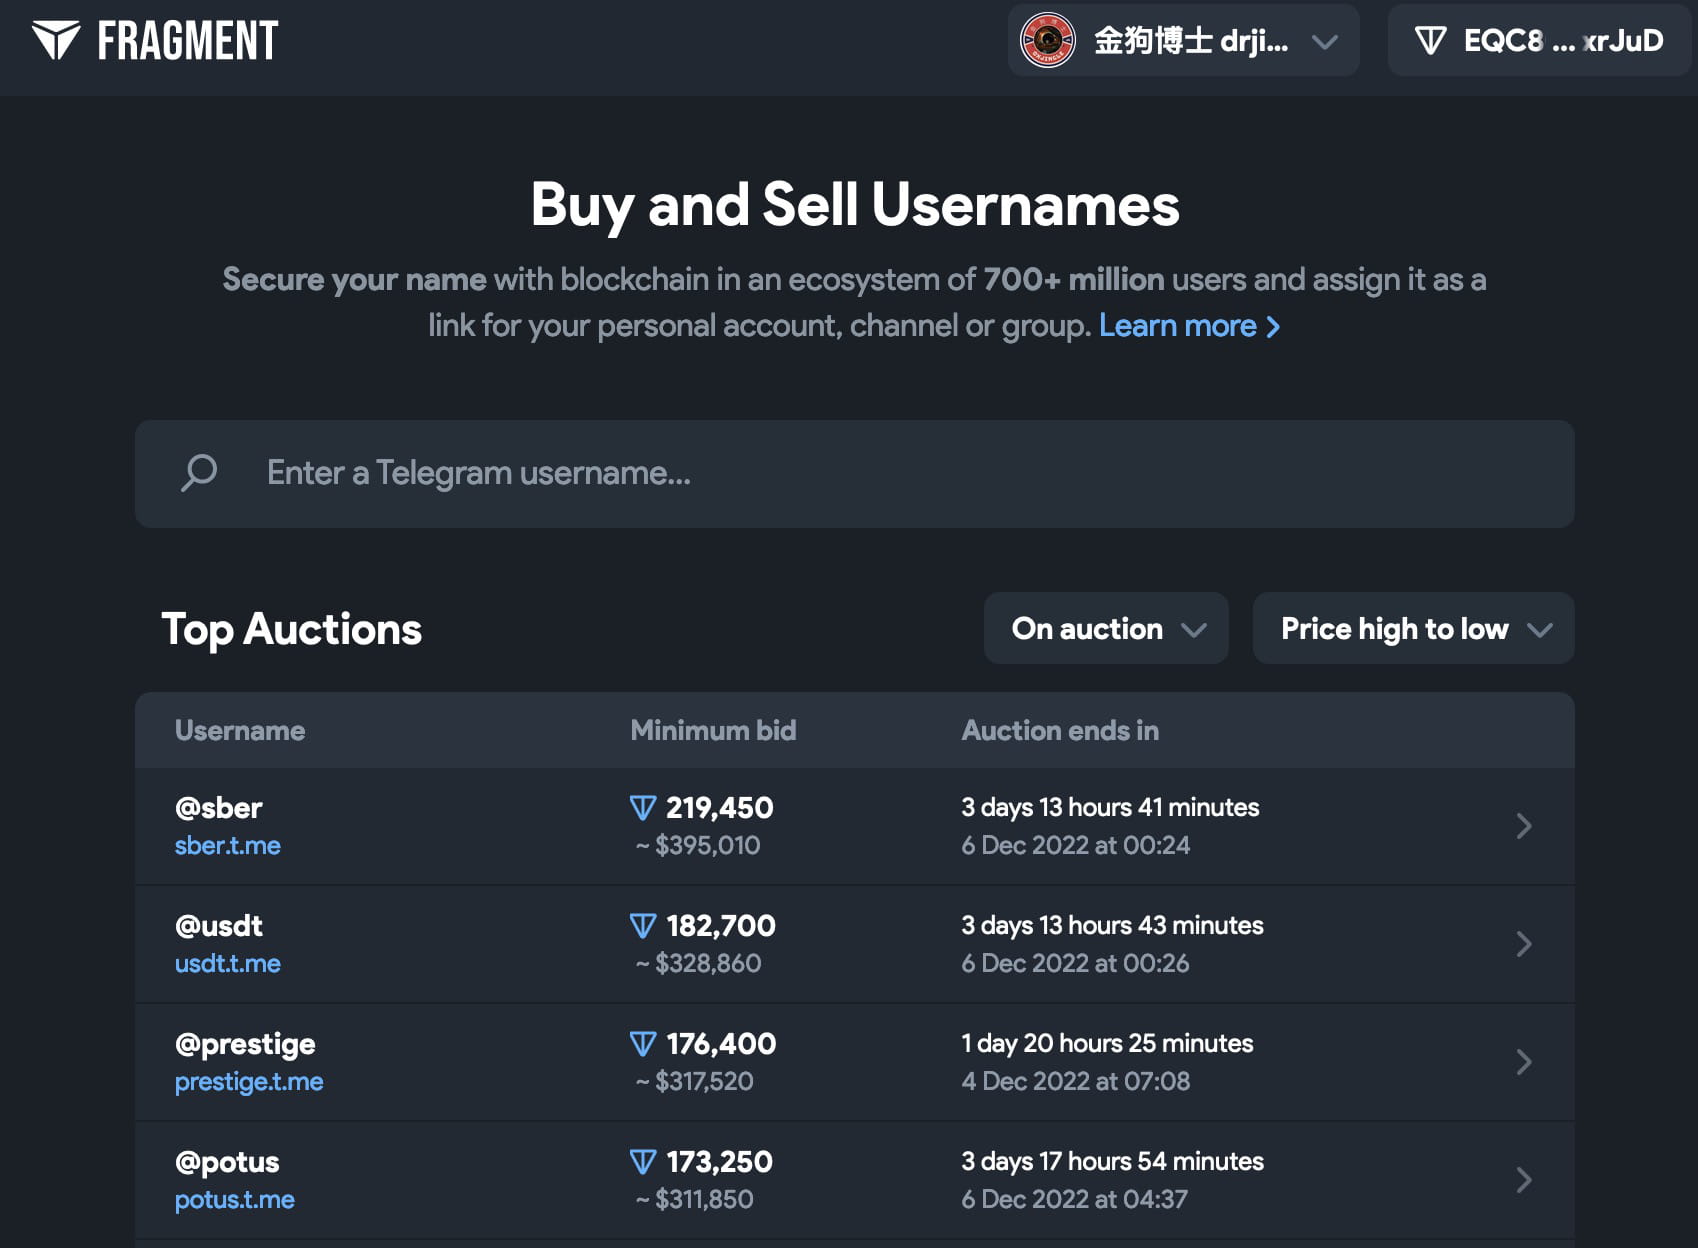
Task: Click the TON icon in wallet button
Action: (x=1430, y=41)
